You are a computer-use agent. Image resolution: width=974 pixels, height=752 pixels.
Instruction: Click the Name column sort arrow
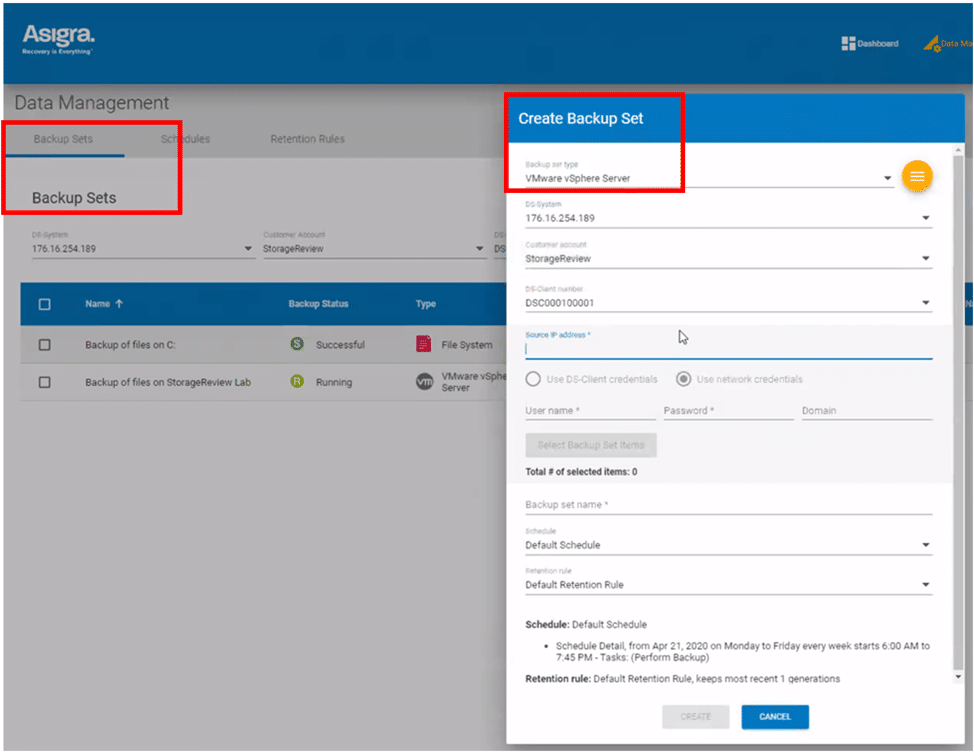pyautogui.click(x=119, y=304)
